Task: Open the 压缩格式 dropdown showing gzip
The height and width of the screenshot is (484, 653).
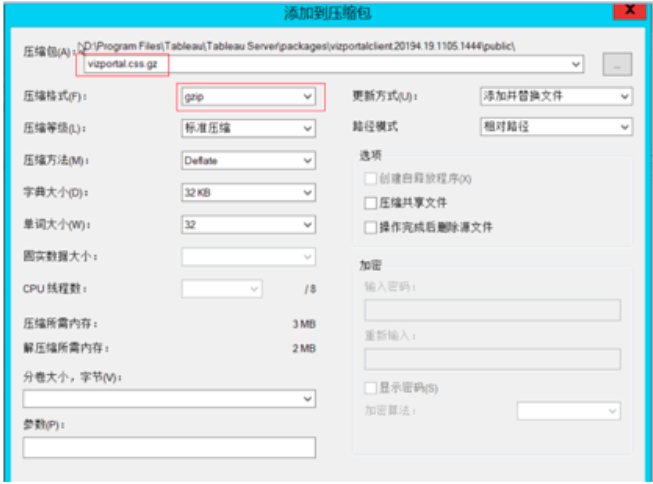Action: click(248, 96)
